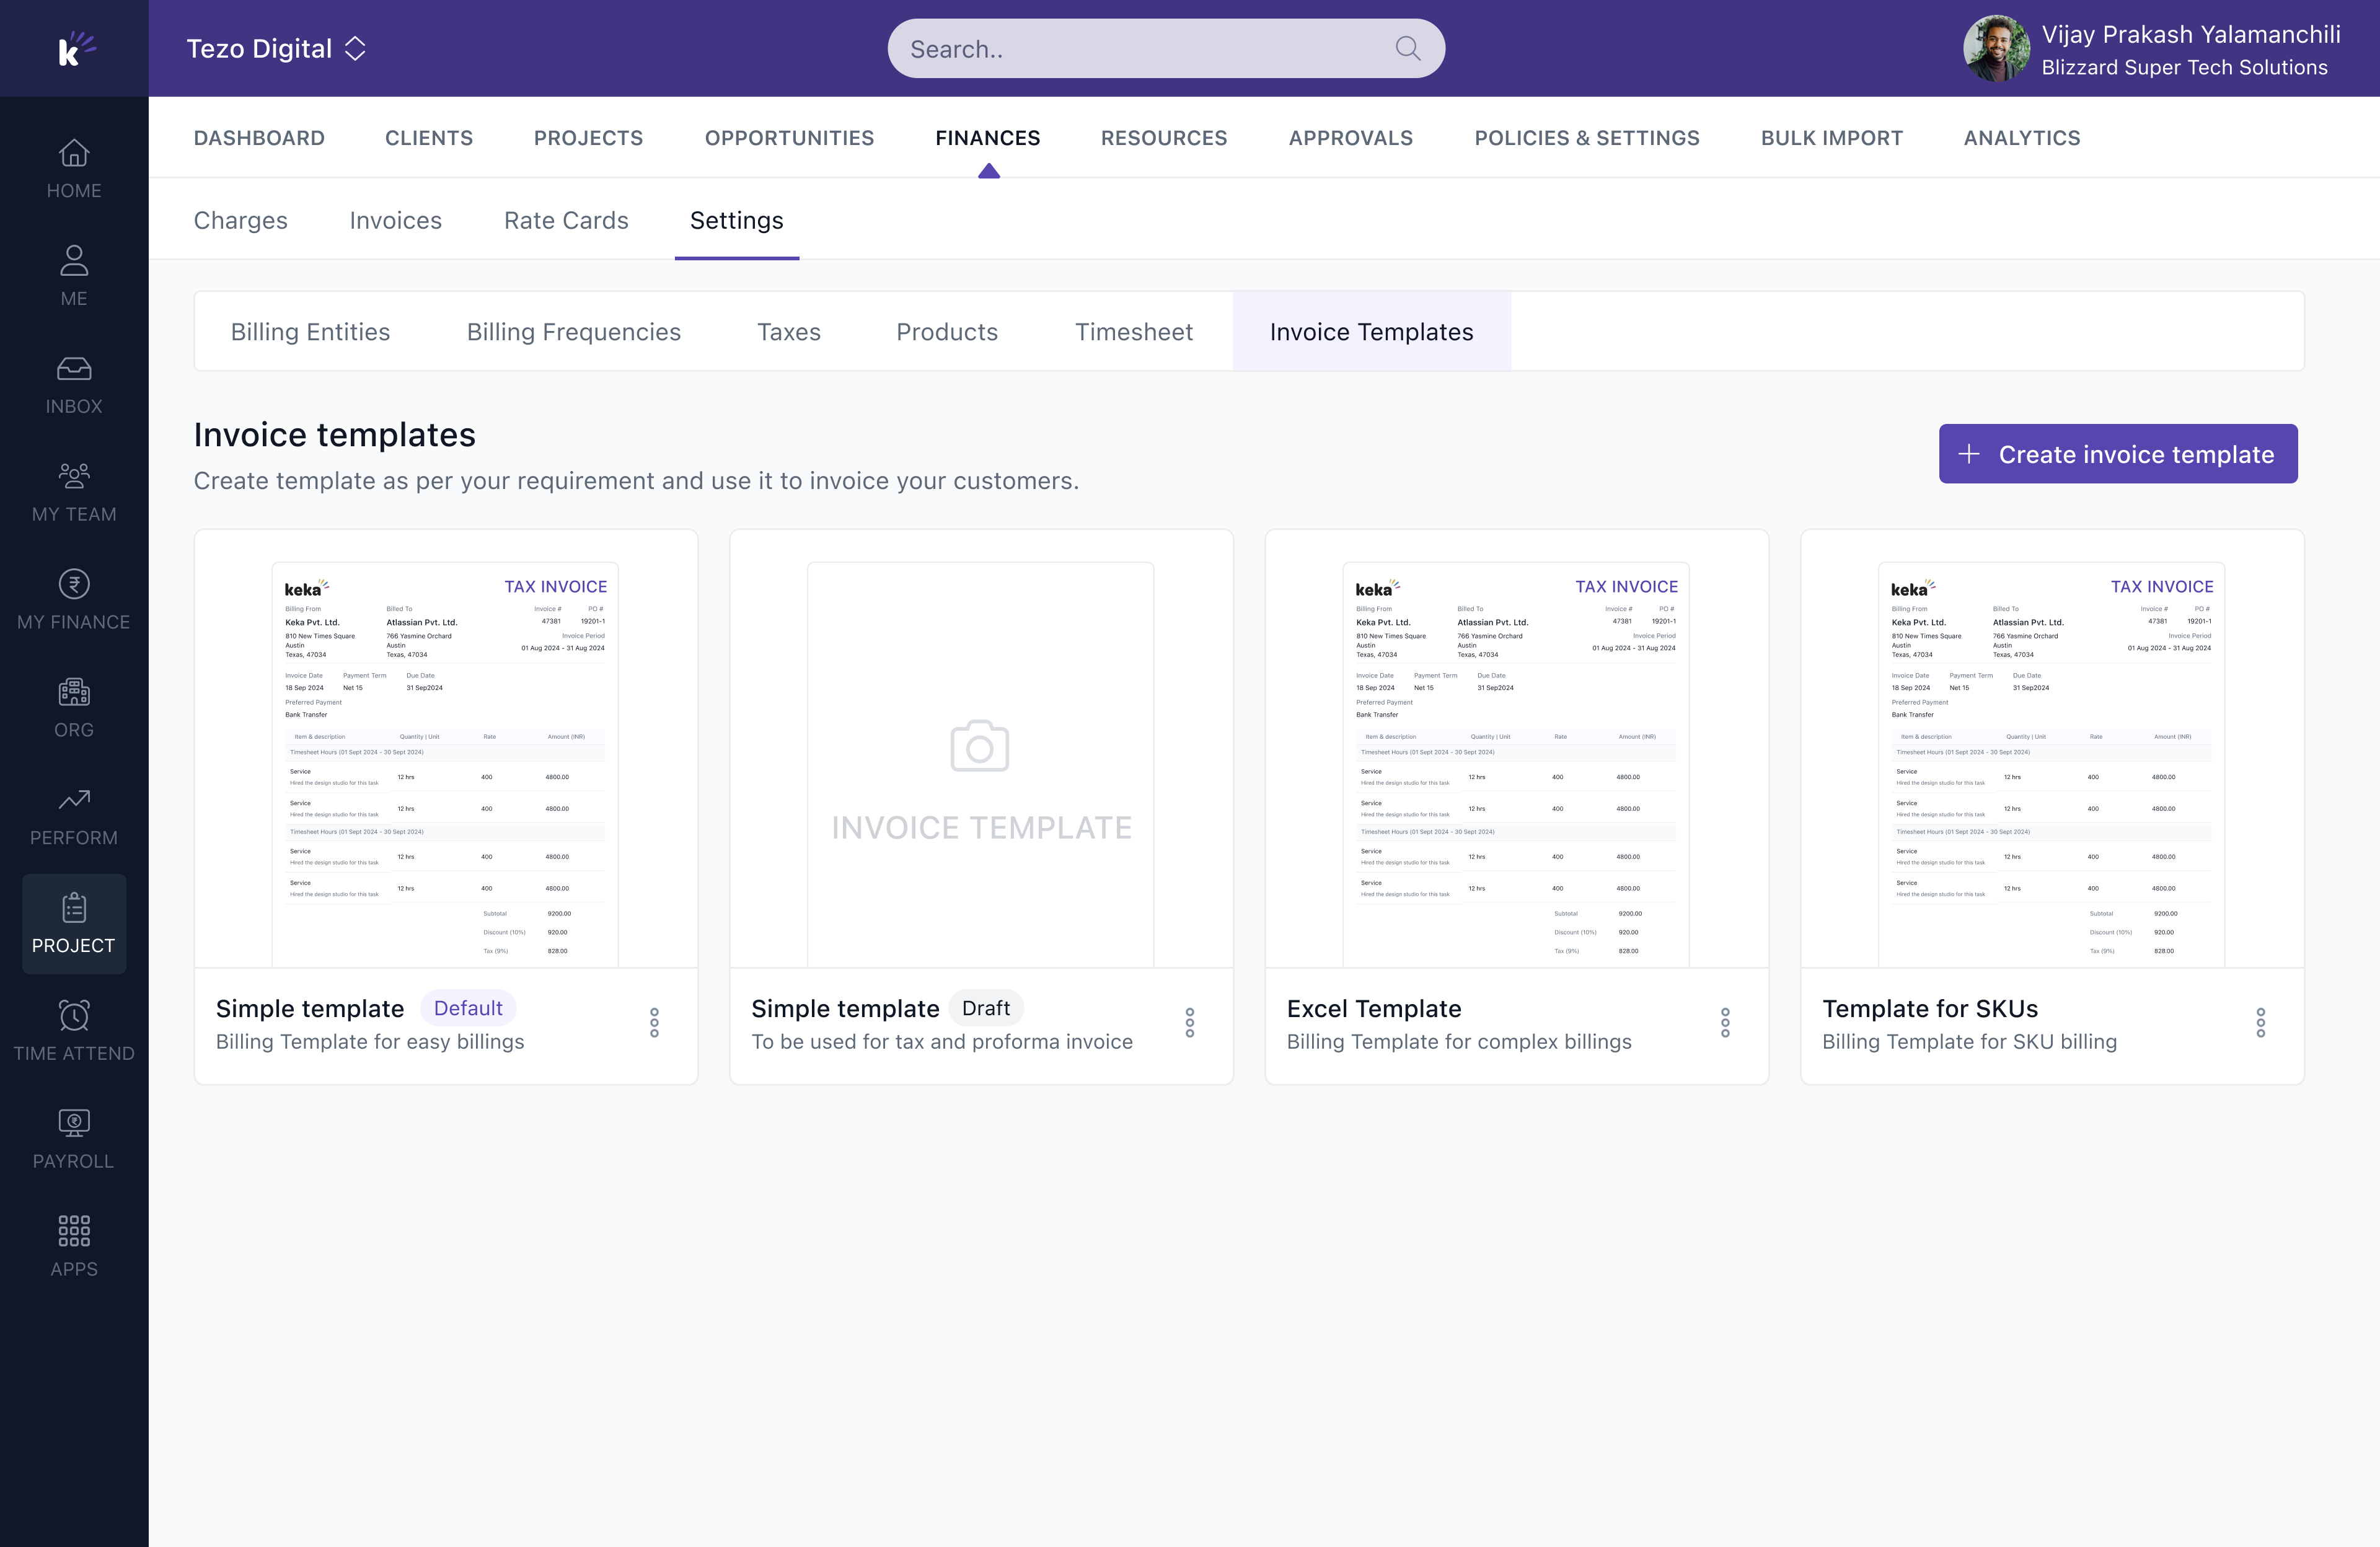Open the Home sidebar icon
Viewport: 2380px width, 1547px height.
(x=74, y=153)
